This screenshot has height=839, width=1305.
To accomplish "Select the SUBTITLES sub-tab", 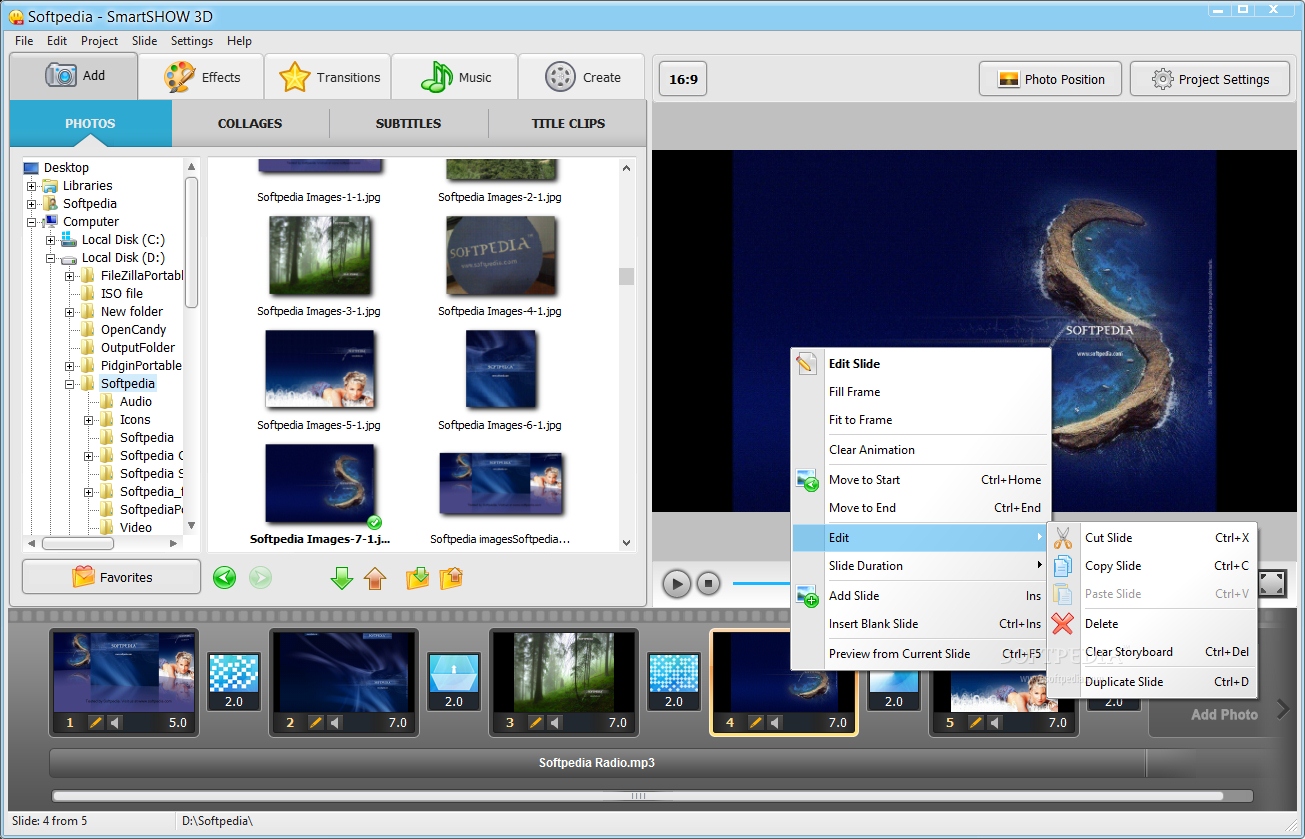I will point(408,124).
